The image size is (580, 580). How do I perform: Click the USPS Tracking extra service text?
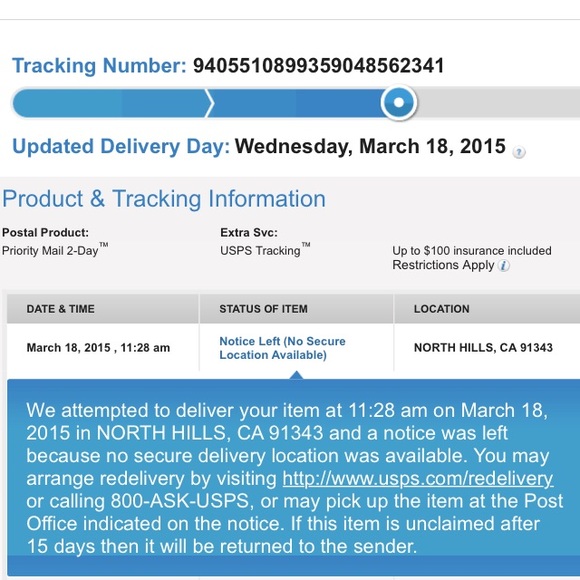point(265,250)
